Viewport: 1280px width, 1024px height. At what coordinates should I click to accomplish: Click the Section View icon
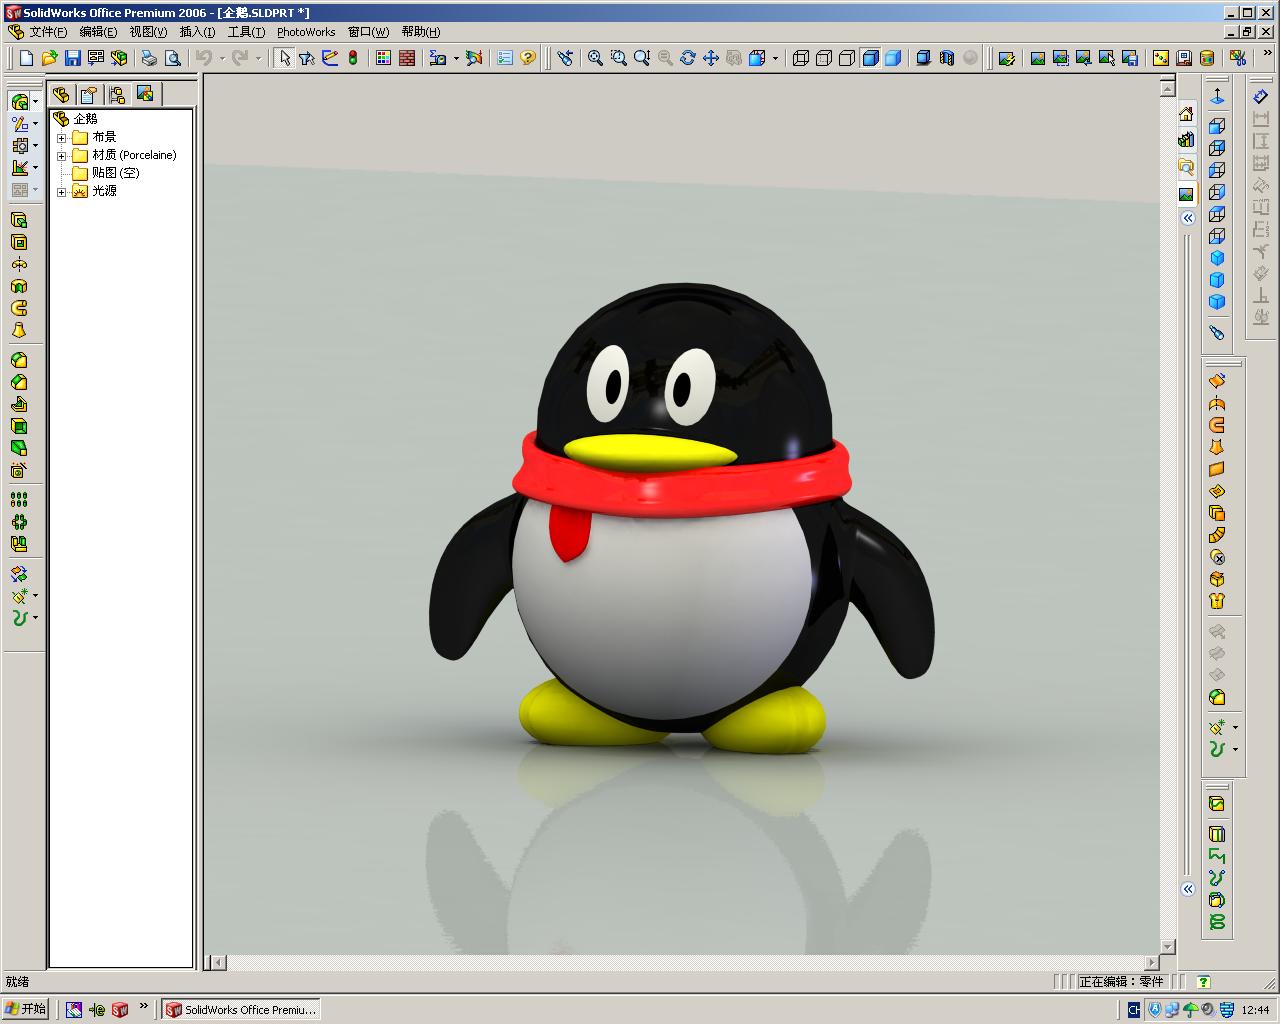tap(946, 58)
